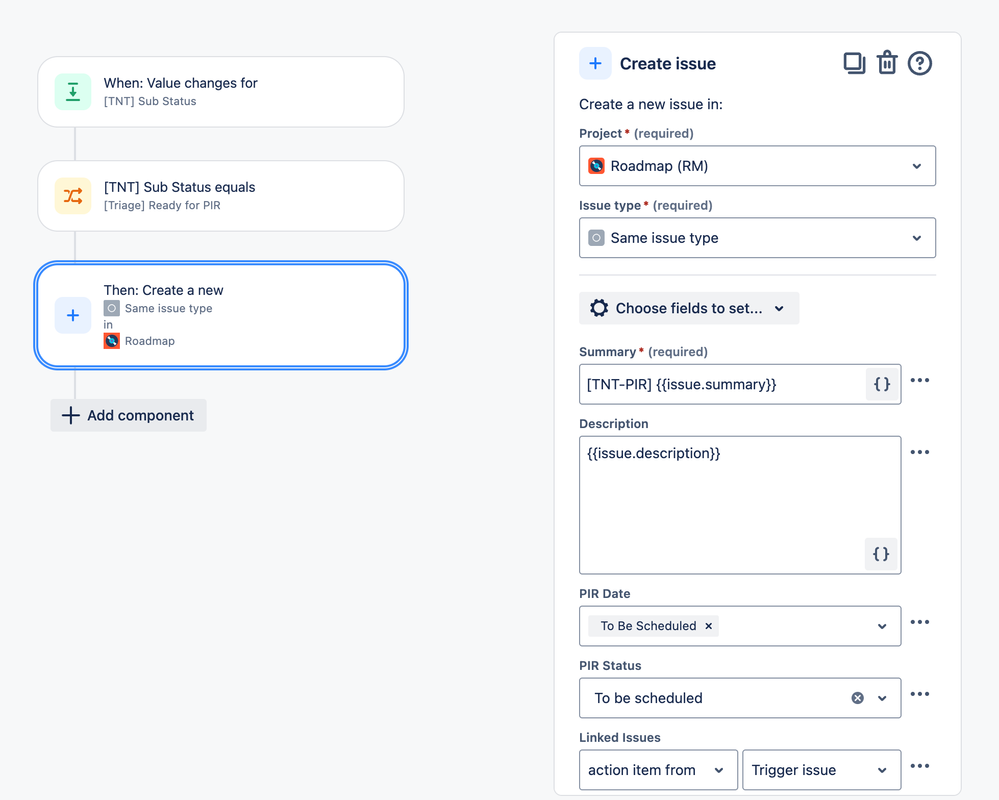Image resolution: width=999 pixels, height=800 pixels.
Task: Click the Linked Issues label
Action: 619,738
